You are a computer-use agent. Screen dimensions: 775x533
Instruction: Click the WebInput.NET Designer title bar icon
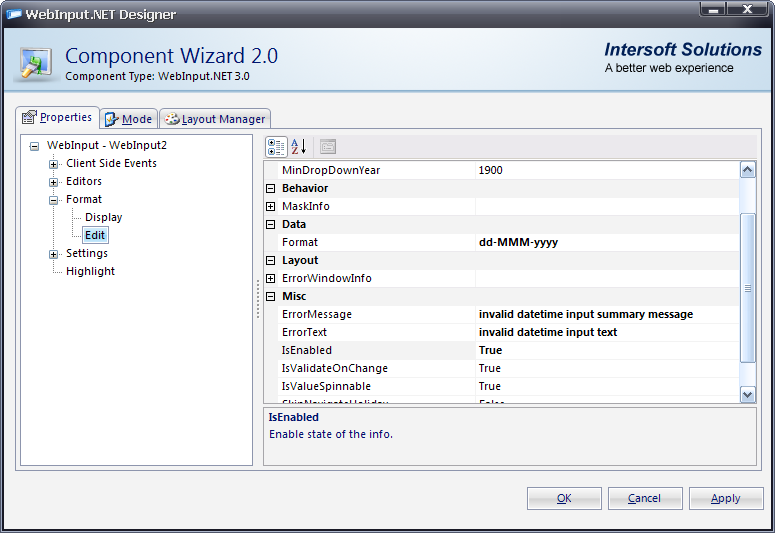(14, 14)
